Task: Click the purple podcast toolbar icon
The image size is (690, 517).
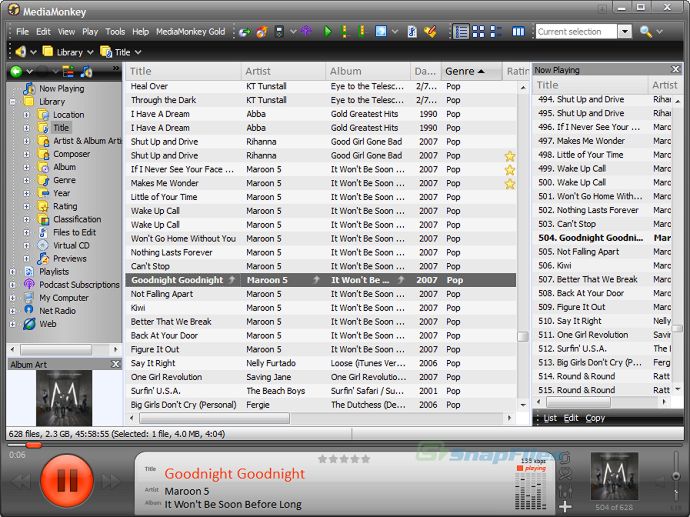Action: (x=306, y=32)
